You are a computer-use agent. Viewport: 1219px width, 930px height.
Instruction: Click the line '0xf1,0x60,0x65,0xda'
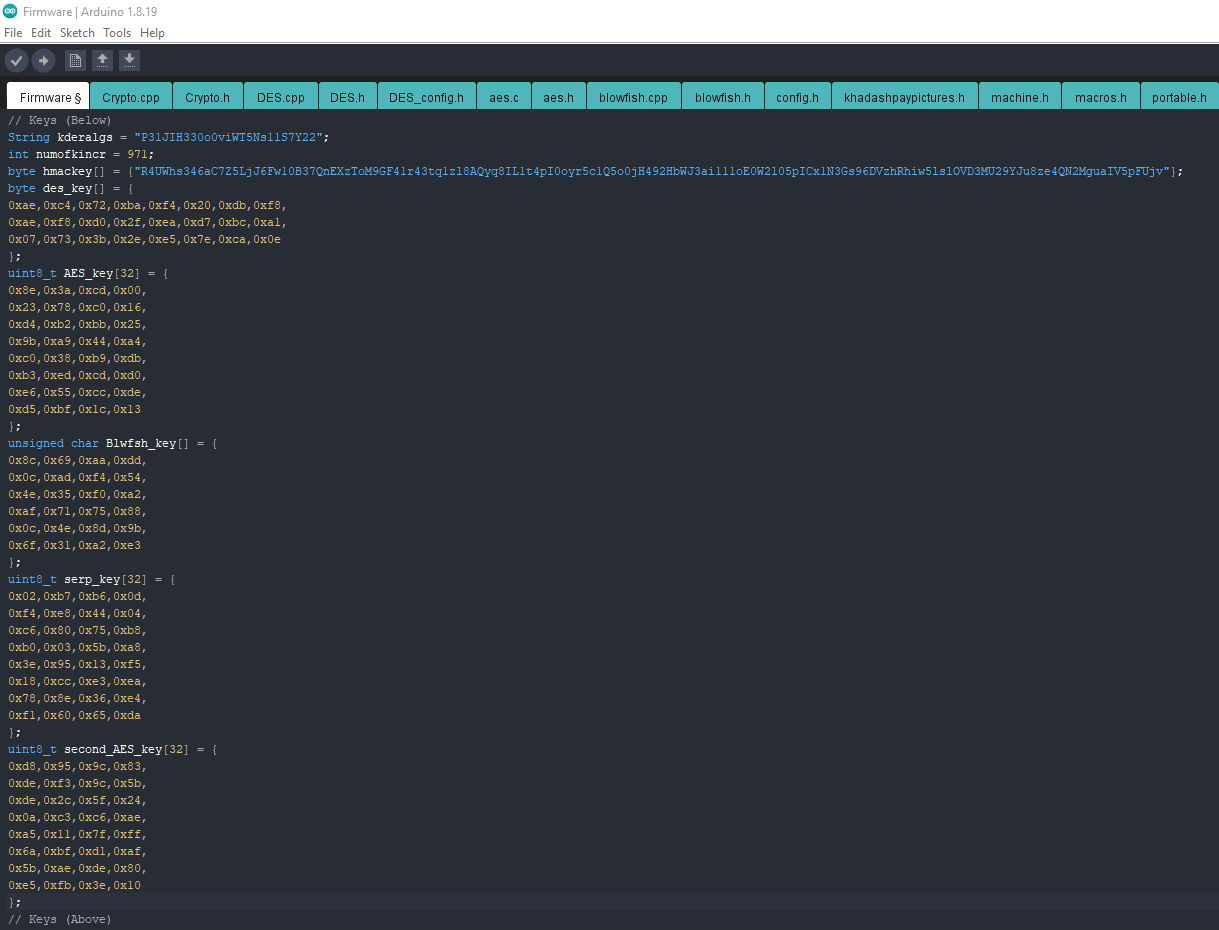click(75, 715)
